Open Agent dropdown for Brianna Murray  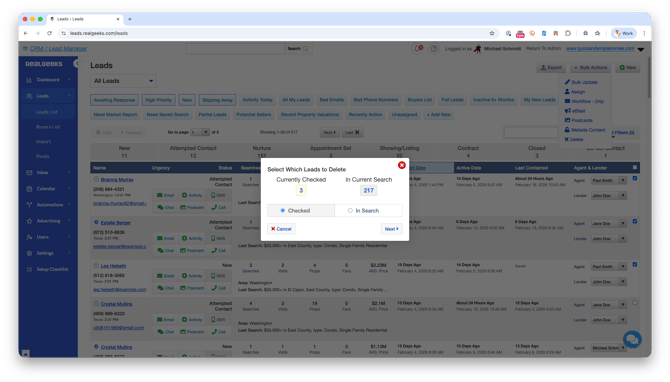tap(609, 181)
